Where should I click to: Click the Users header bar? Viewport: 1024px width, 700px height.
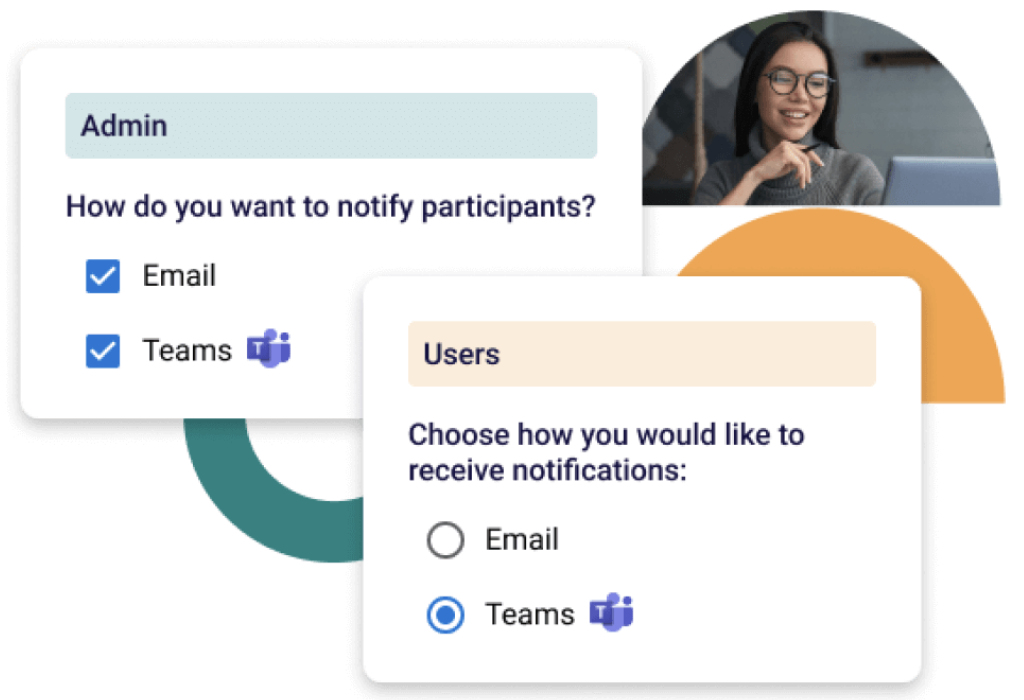tap(641, 354)
